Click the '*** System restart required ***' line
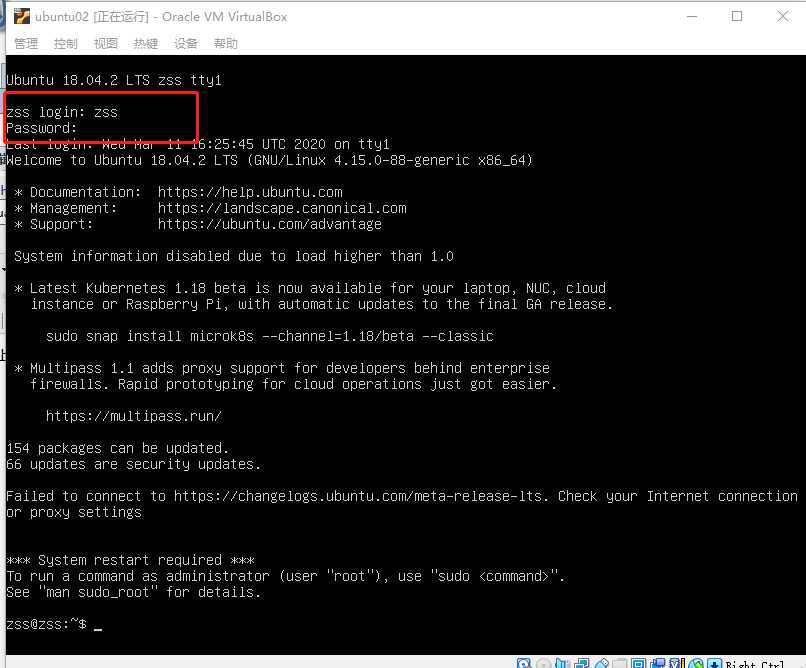806x668 pixels. pyautogui.click(x=130, y=560)
